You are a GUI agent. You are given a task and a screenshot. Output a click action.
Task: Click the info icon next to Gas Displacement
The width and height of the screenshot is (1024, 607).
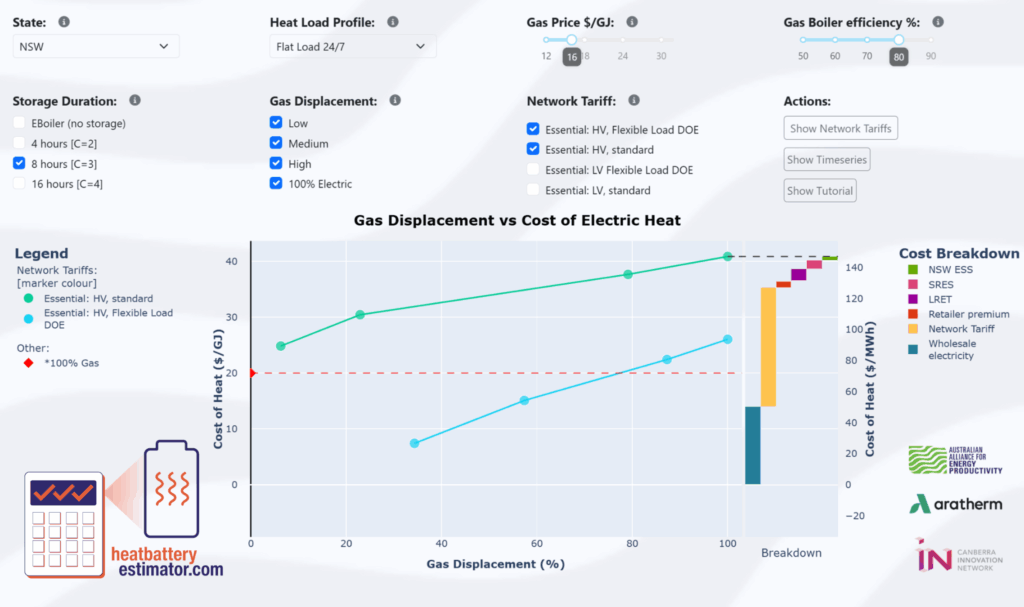coord(393,100)
